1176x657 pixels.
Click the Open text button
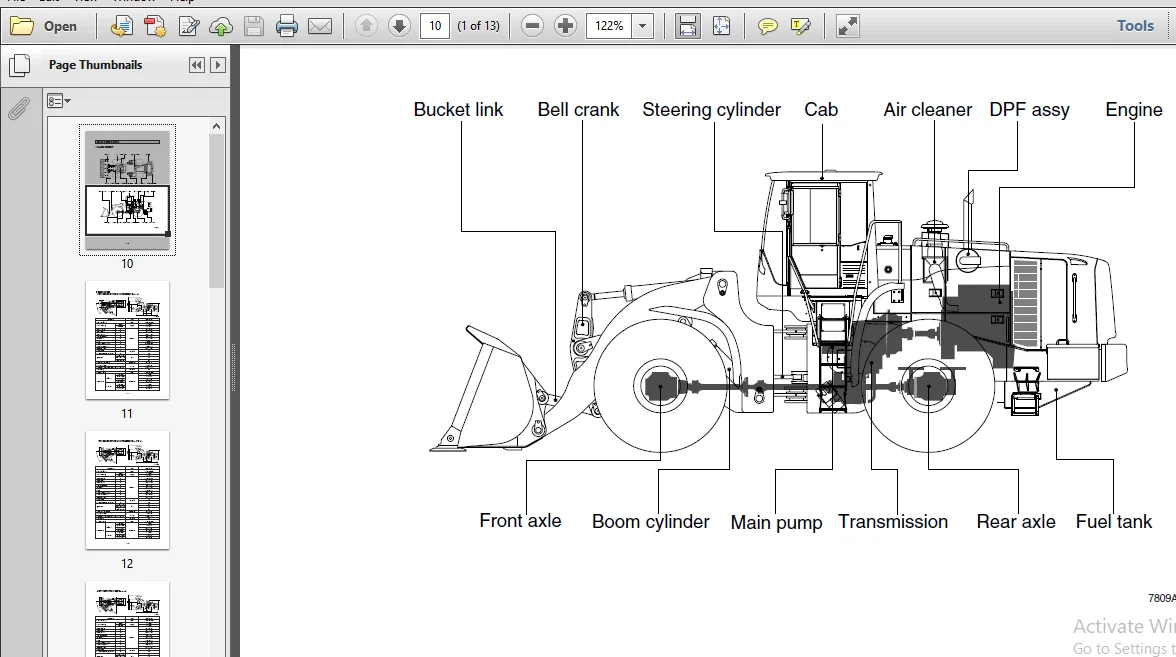point(60,26)
